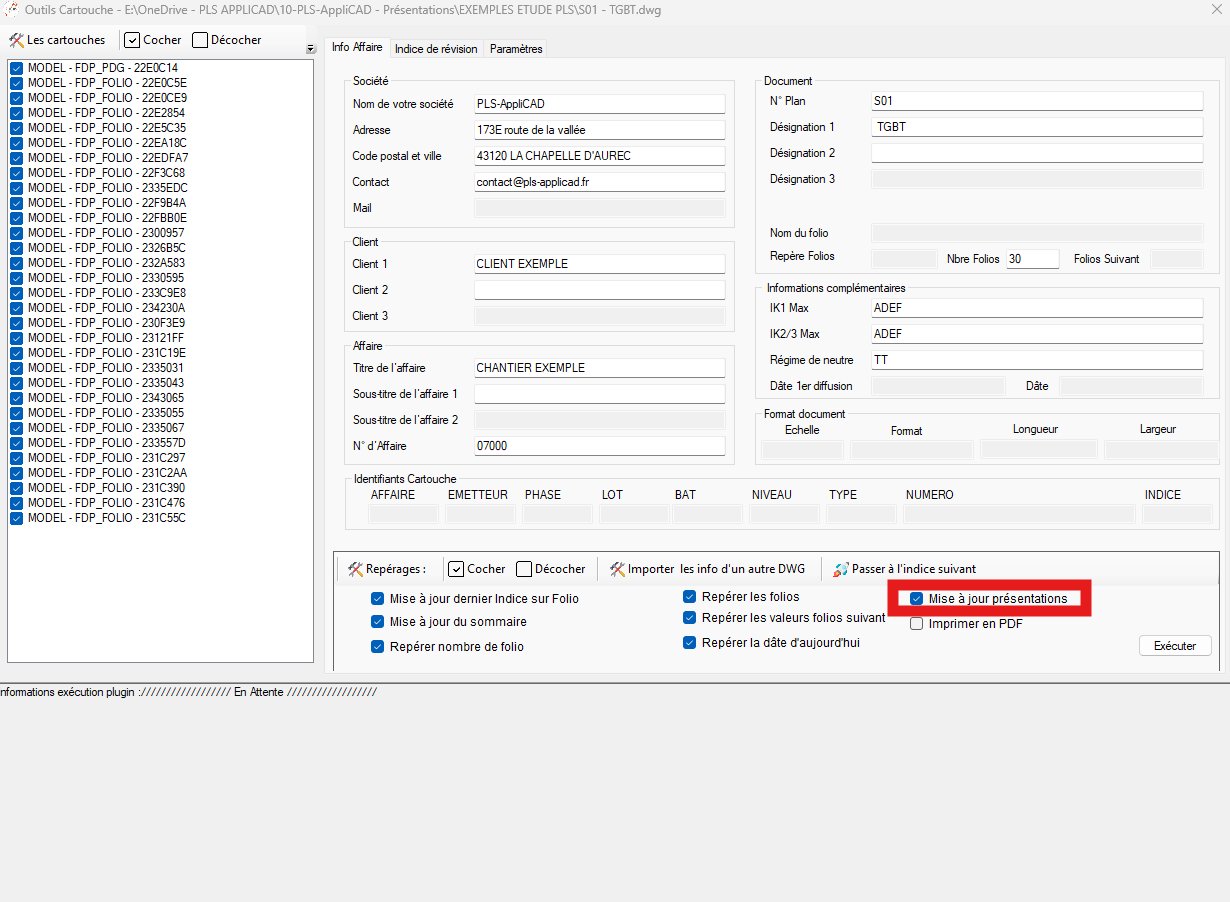Viewport: 1230px width, 902px height.
Task: Click the Repérages tools icon
Action: pyautogui.click(x=355, y=569)
